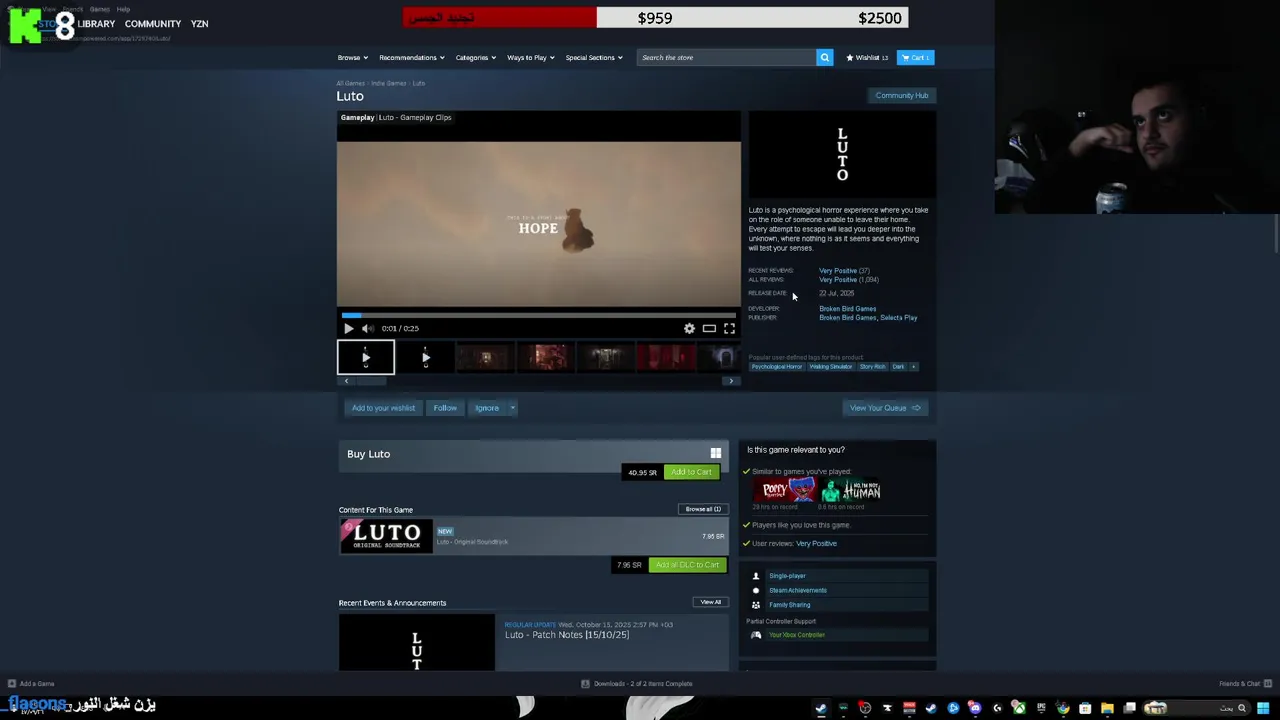Screen dimensions: 1280x720
Task: Open the YZN profile tab
Action: pyautogui.click(x=199, y=24)
